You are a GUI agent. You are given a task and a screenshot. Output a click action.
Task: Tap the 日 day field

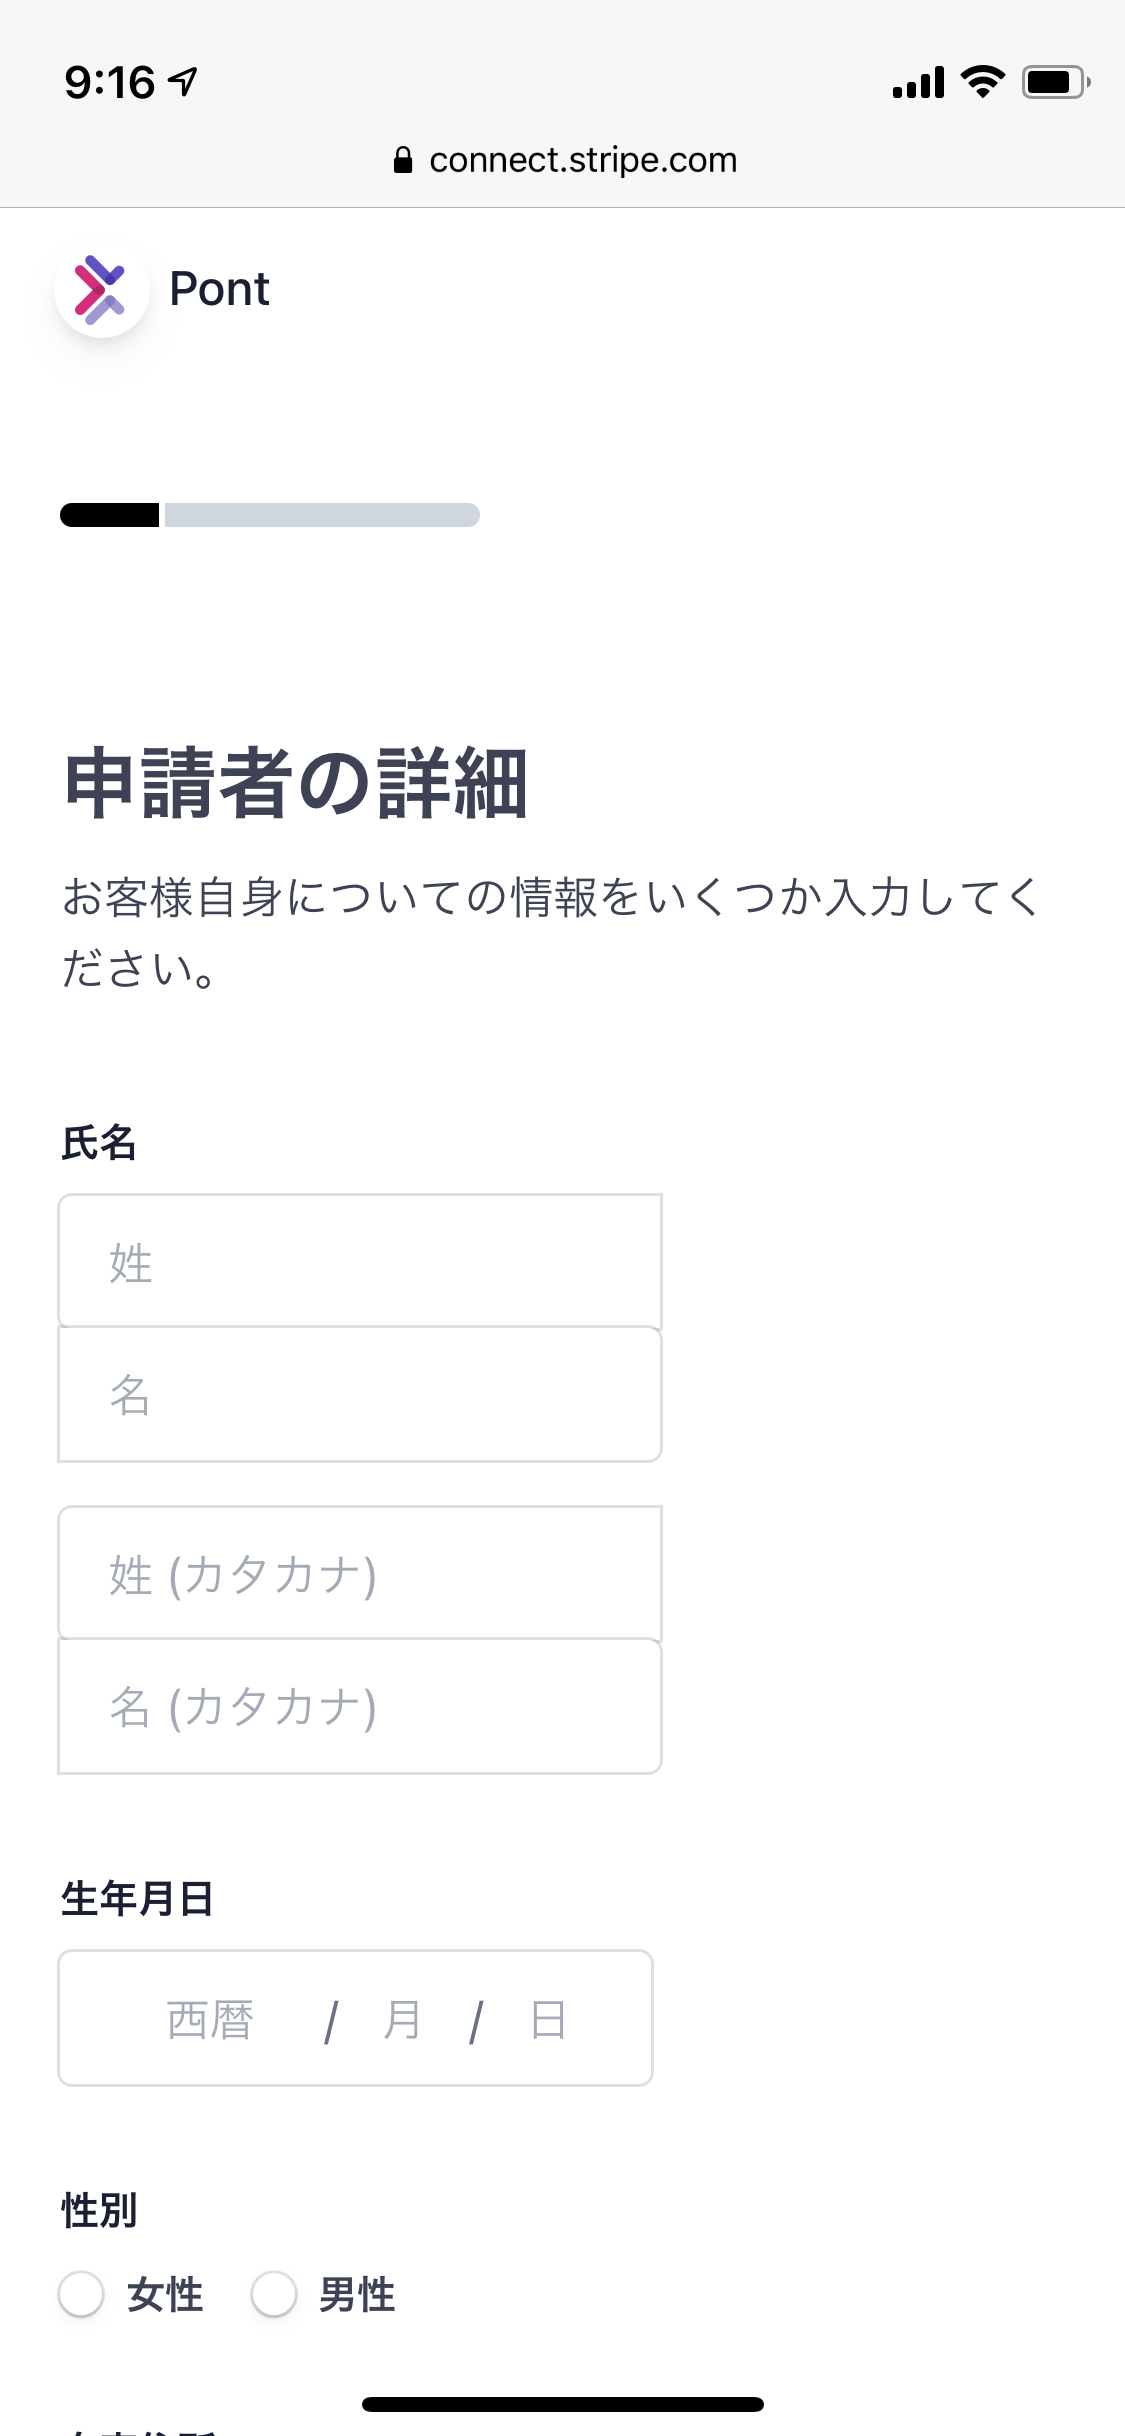[548, 2019]
